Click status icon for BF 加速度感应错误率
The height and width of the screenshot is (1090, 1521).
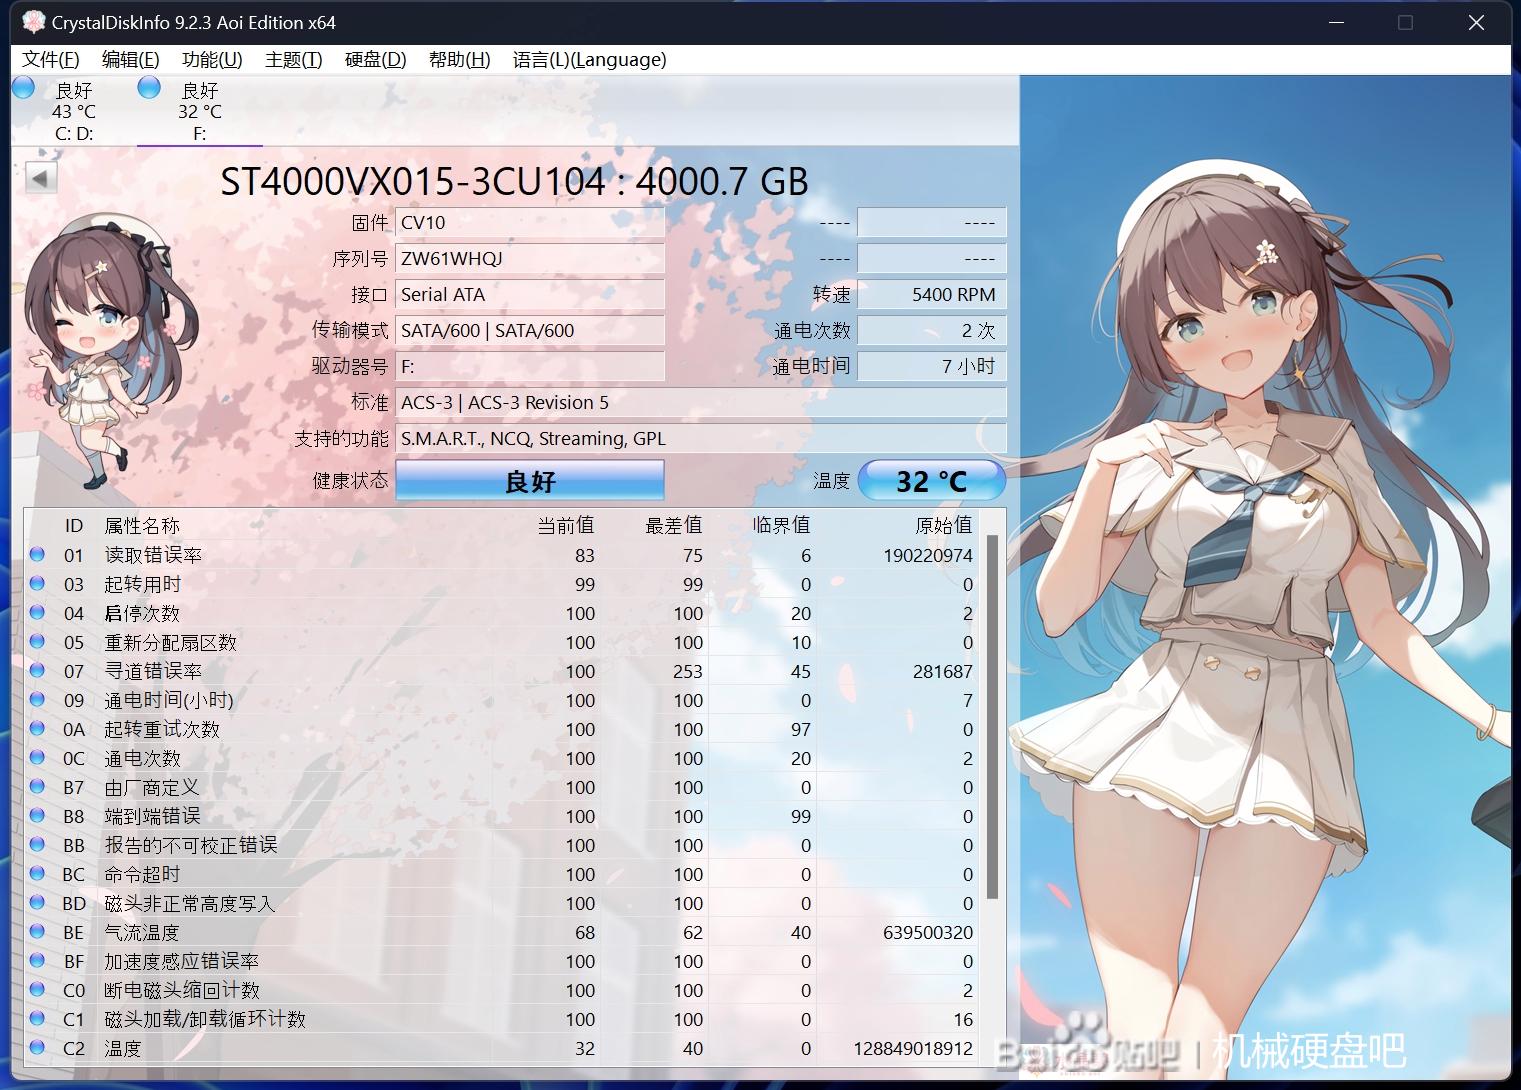(37, 960)
